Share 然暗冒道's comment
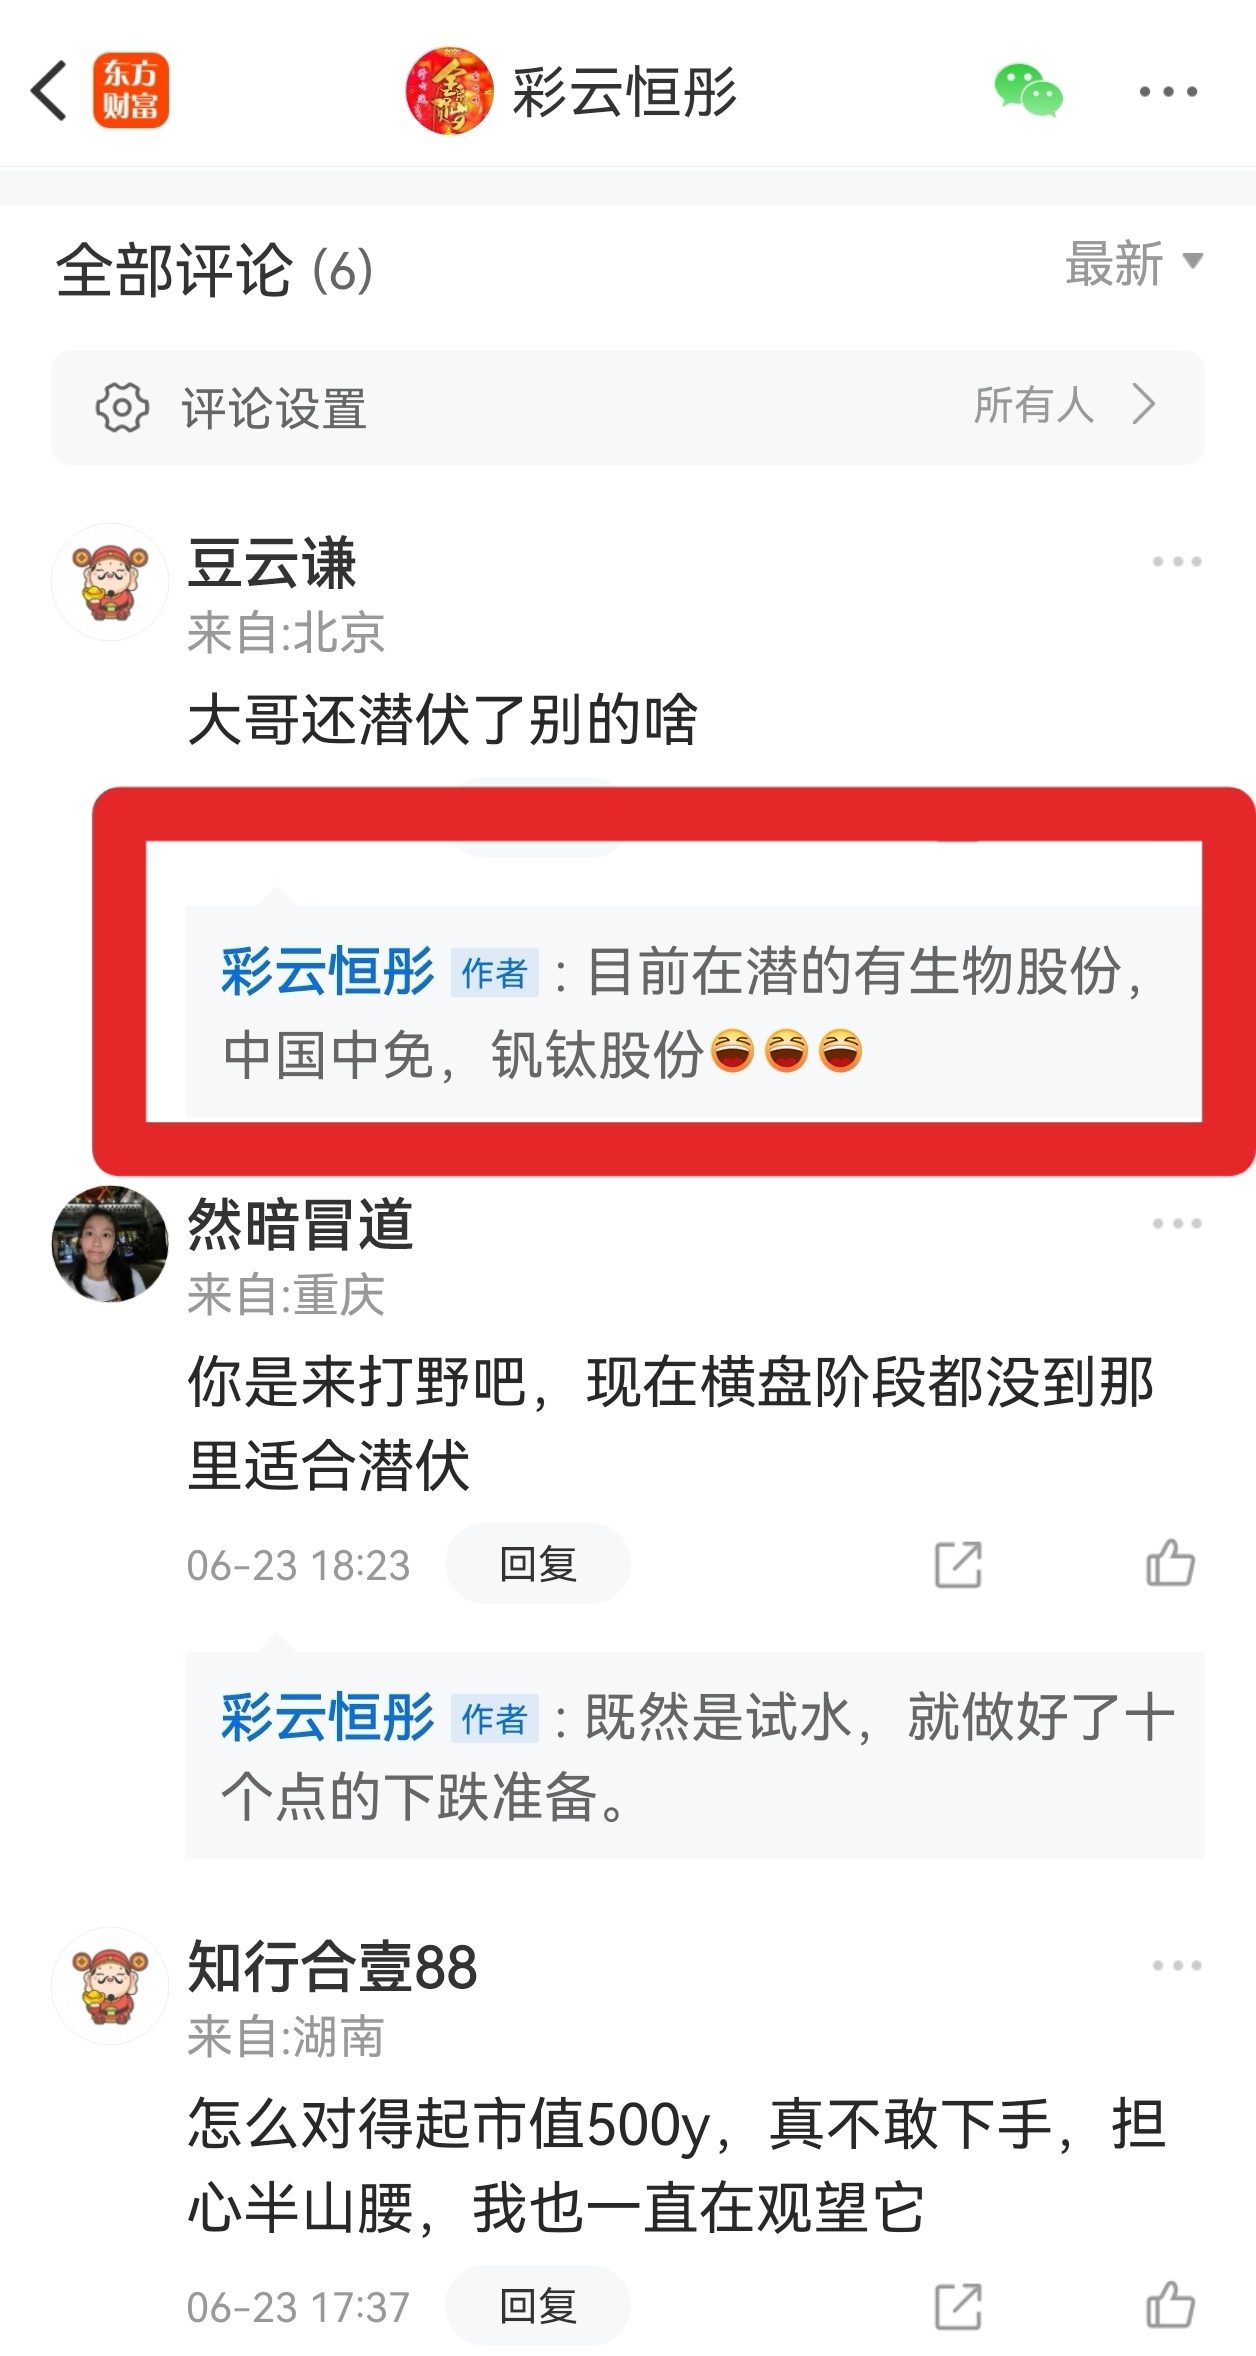 tap(958, 1564)
